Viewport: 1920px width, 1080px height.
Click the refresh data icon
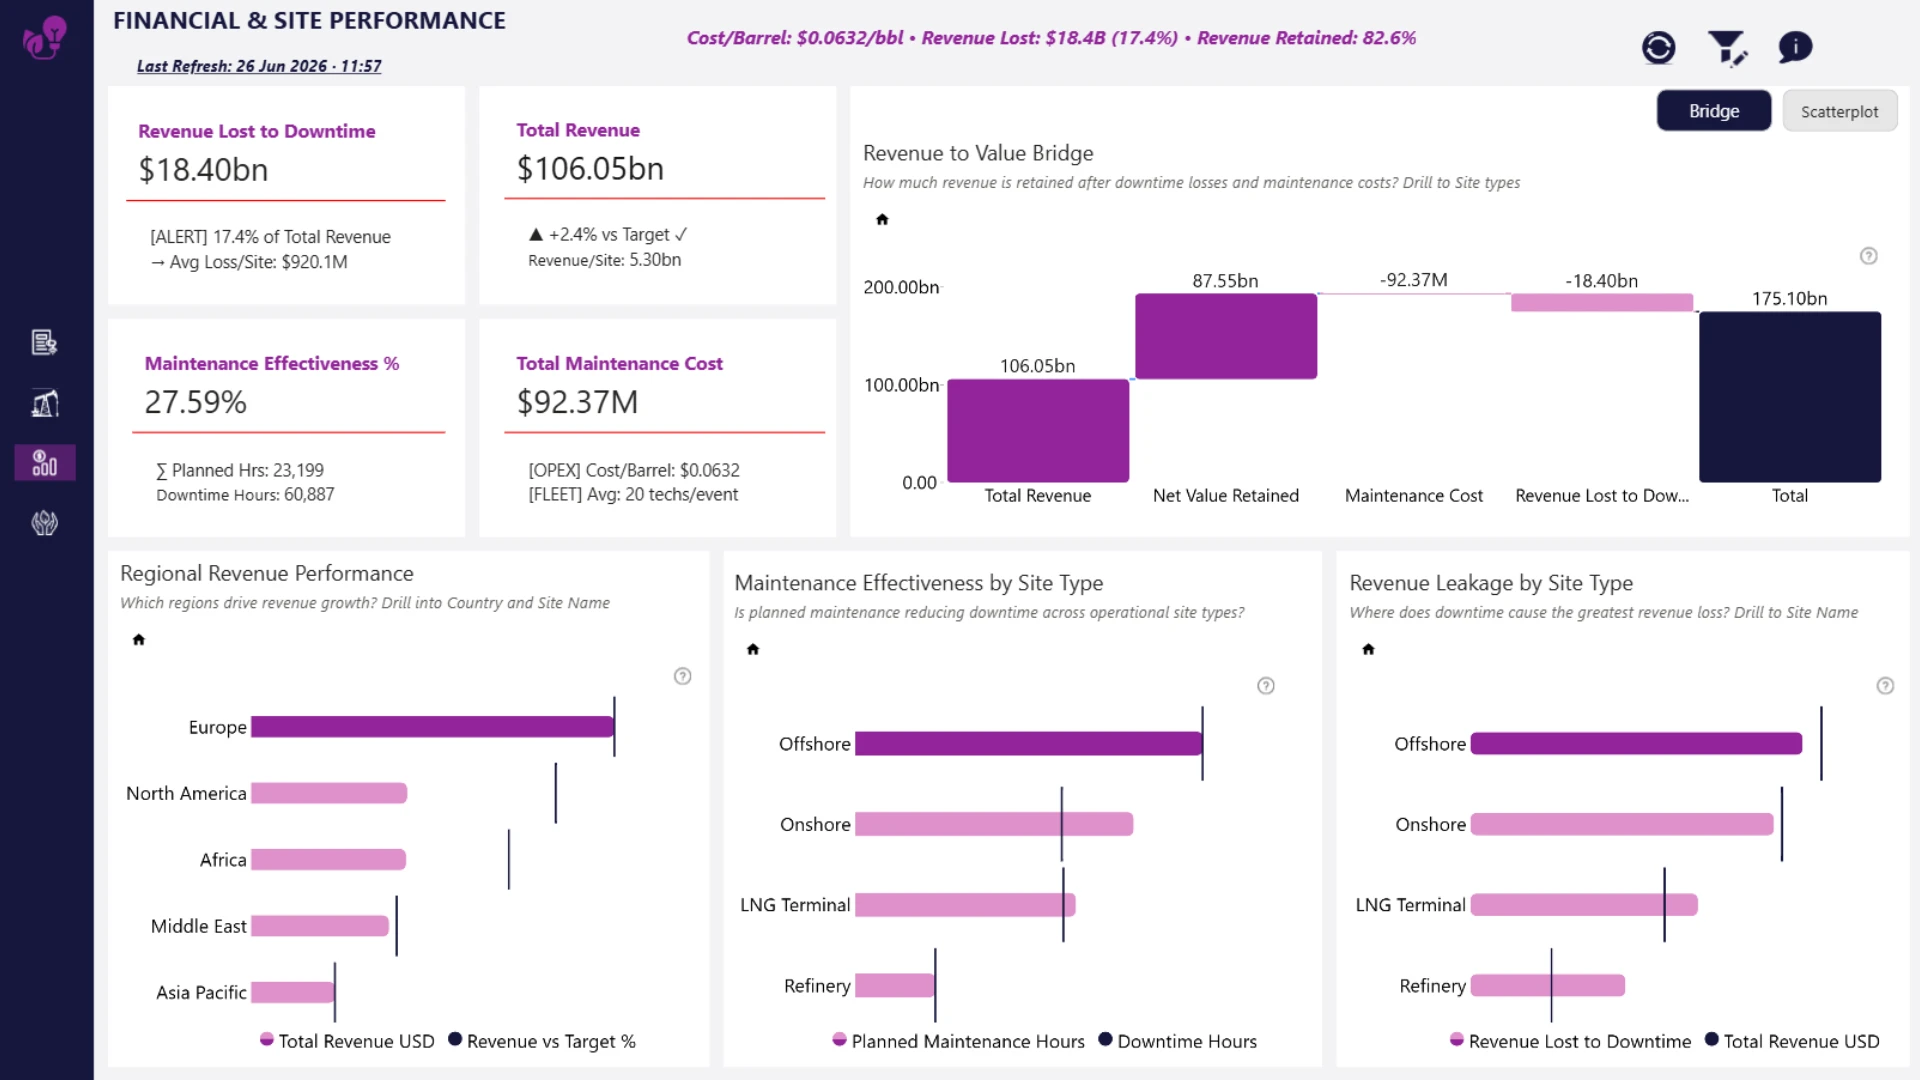(1658, 47)
